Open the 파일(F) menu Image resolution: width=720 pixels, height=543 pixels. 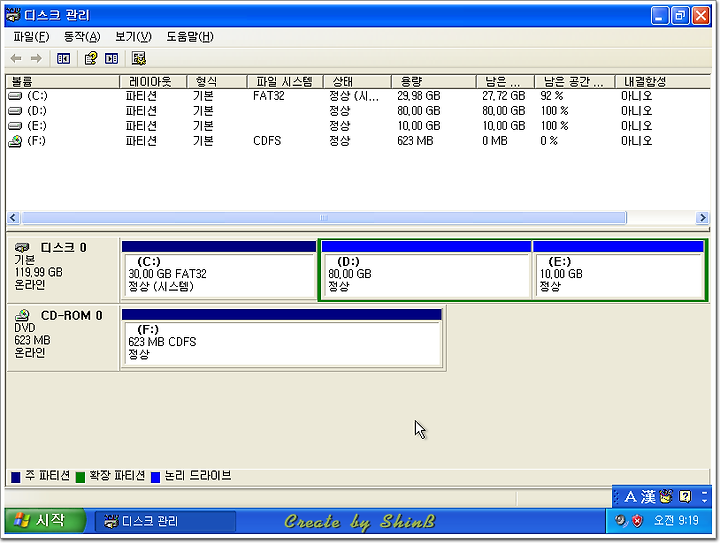click(x=31, y=37)
